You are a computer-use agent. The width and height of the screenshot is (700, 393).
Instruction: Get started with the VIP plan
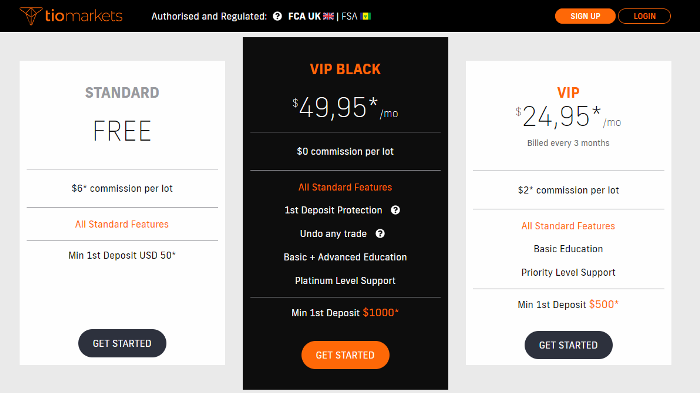568,345
